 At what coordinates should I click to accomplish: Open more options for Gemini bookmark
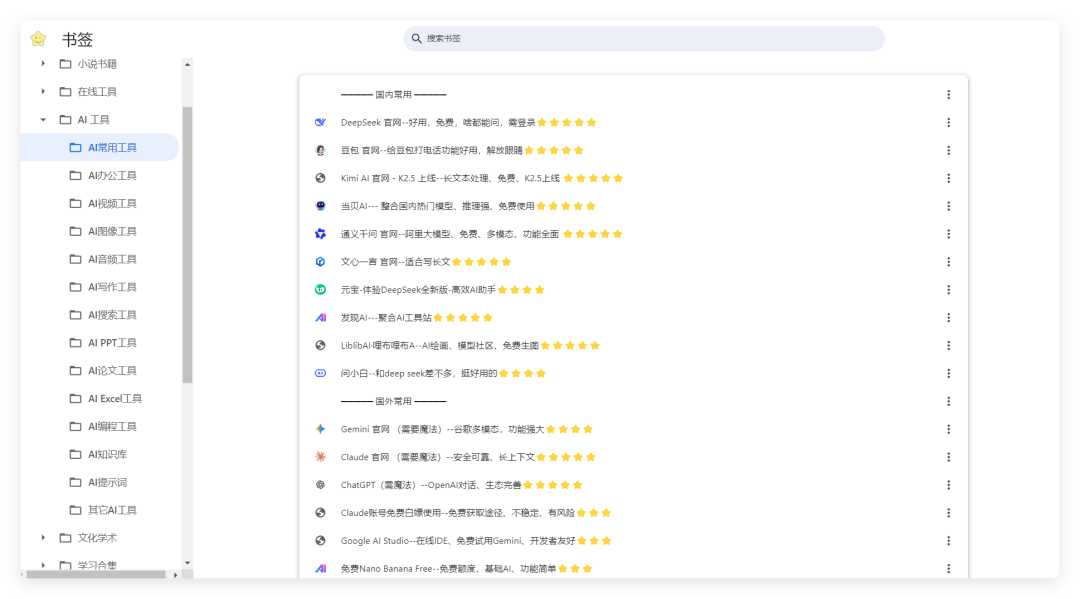pyautogui.click(x=948, y=429)
